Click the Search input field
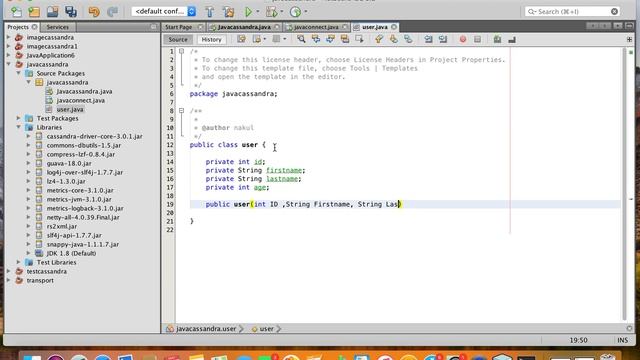 (572, 11)
